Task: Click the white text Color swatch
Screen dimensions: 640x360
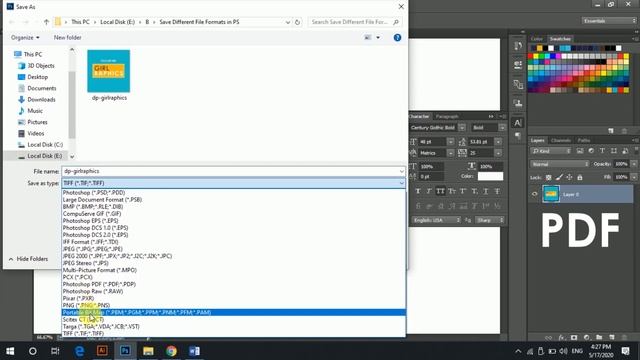Action: coord(490,176)
